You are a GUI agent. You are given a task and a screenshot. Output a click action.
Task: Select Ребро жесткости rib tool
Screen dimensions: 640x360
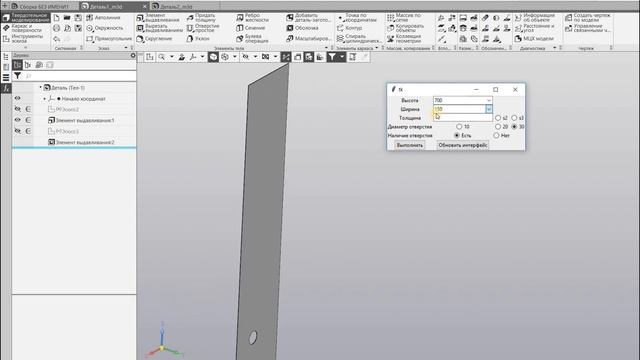[x=252, y=18]
